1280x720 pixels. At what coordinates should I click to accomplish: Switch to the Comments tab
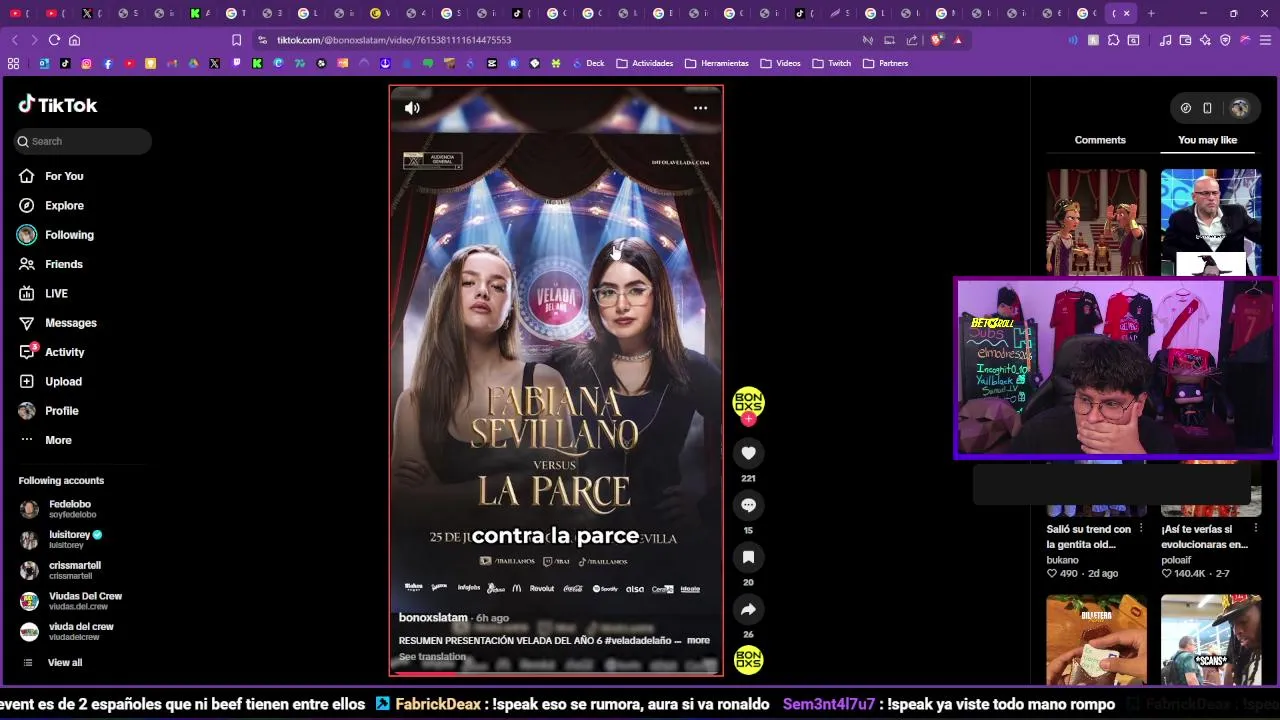click(x=1100, y=140)
